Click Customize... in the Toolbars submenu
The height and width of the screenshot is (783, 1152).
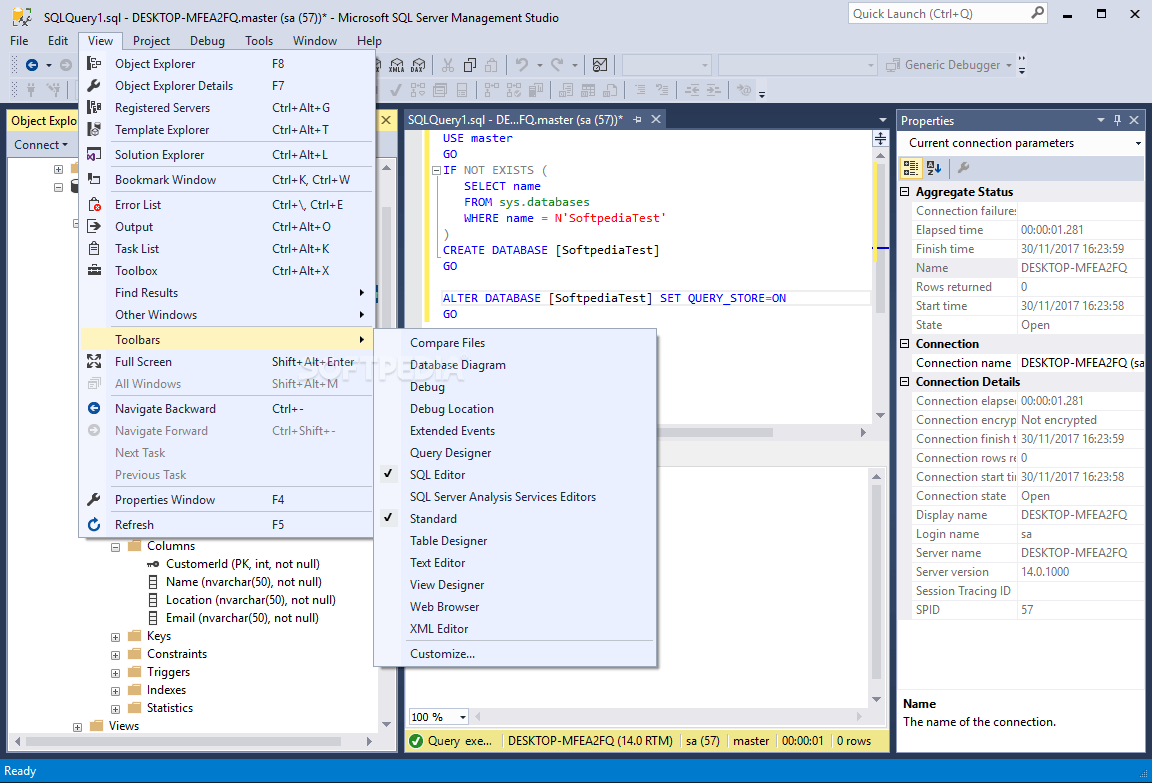pyautogui.click(x=442, y=654)
